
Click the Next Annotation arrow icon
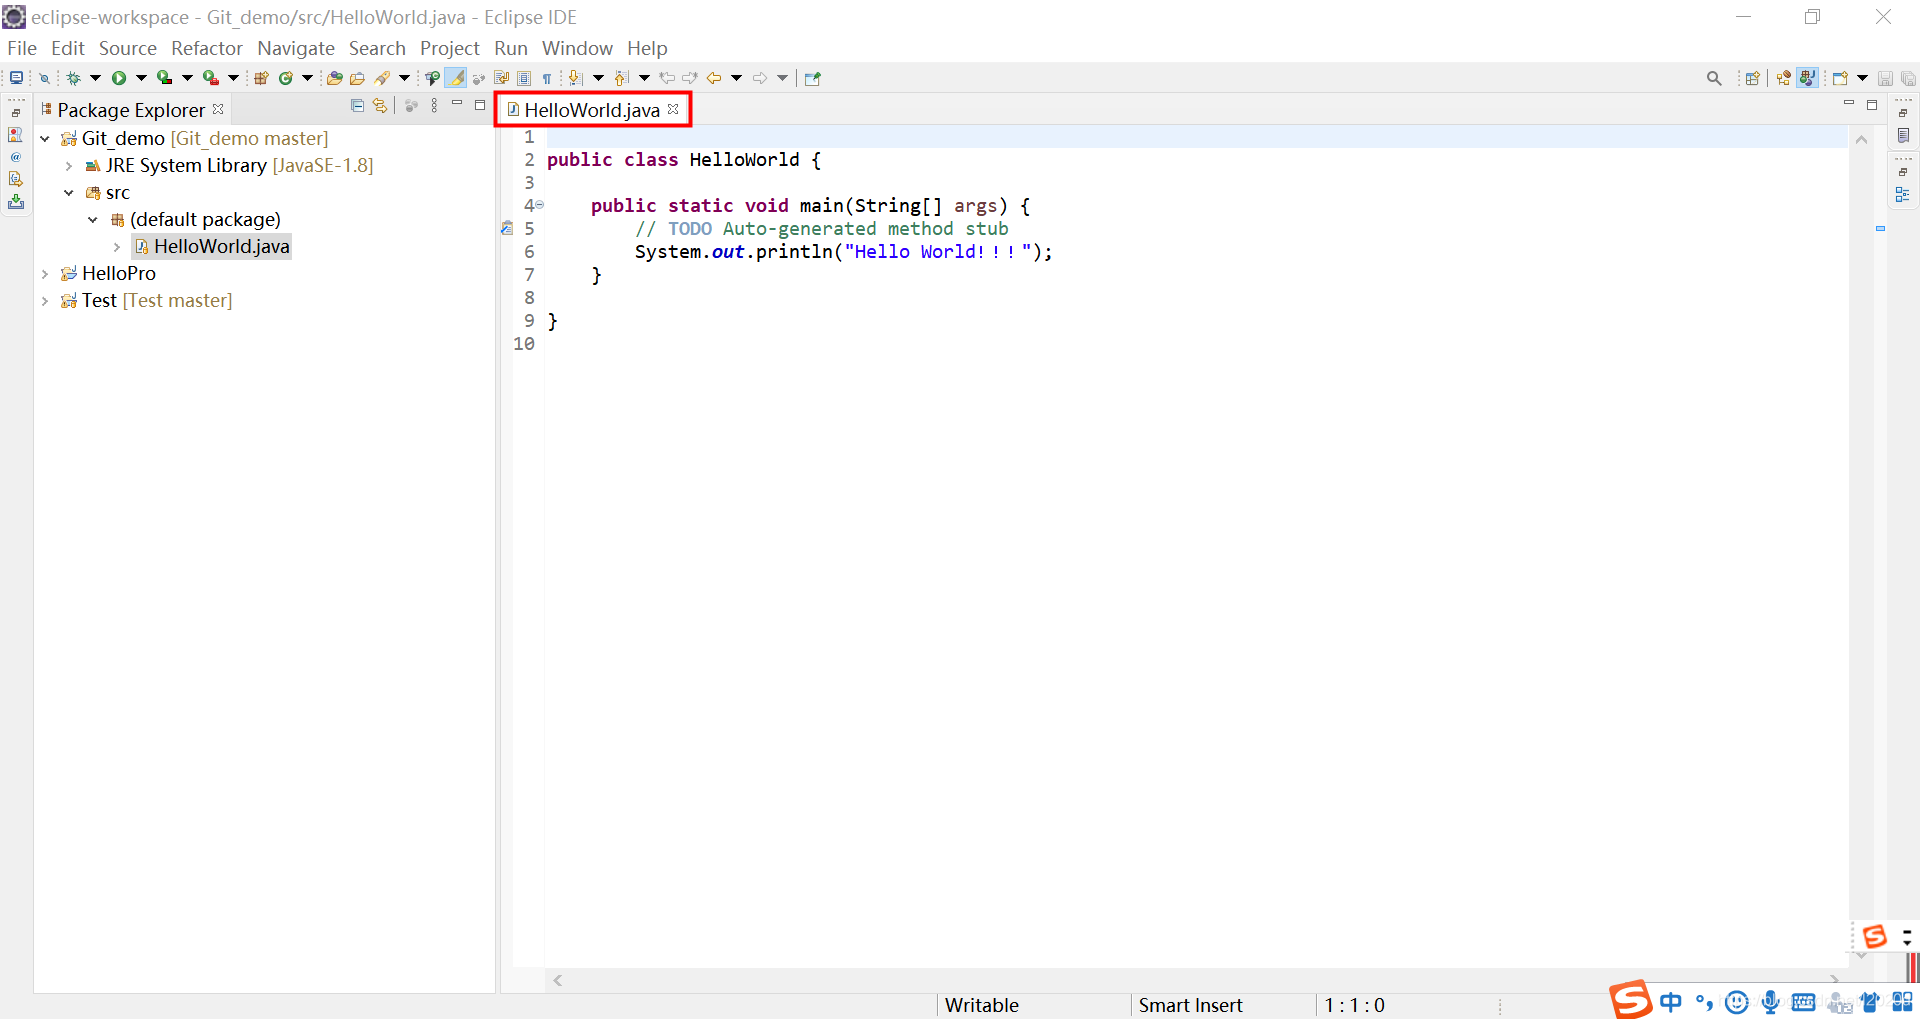click(575, 78)
